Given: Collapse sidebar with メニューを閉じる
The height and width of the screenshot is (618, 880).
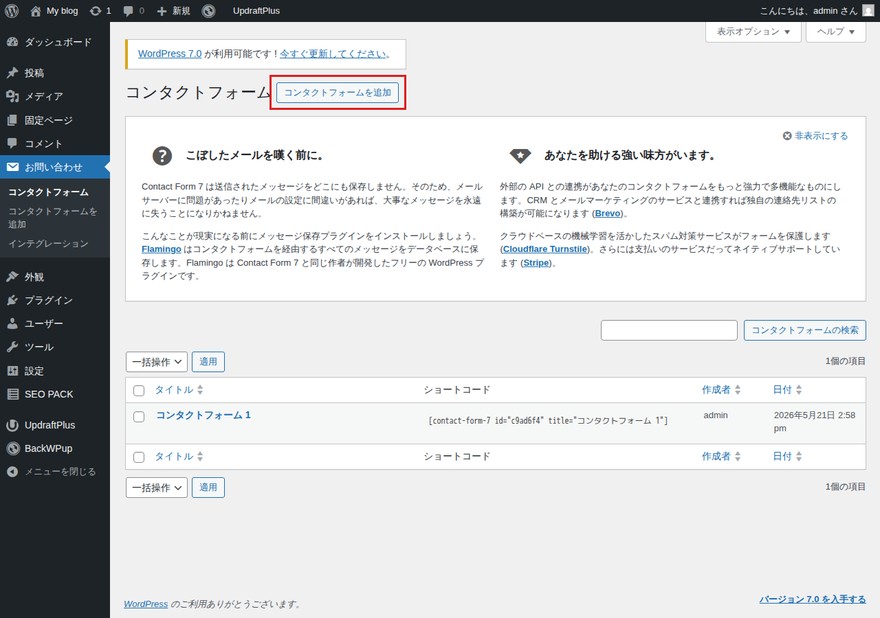Looking at the screenshot, I should (x=55, y=472).
